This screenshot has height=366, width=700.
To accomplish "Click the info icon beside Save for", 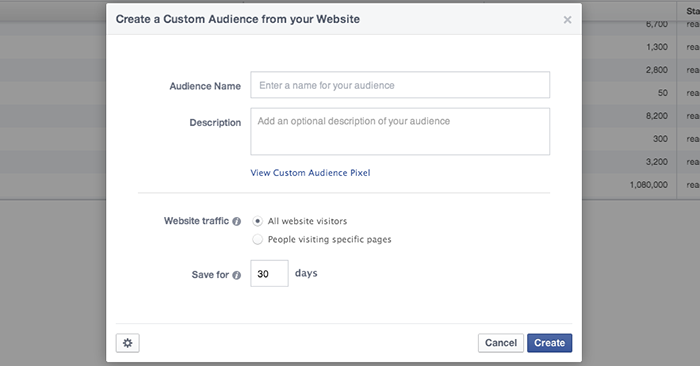I will pos(237,275).
